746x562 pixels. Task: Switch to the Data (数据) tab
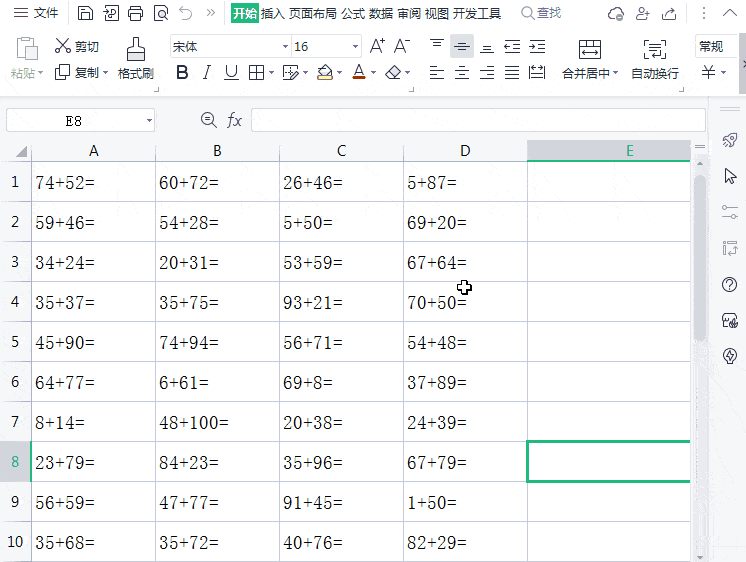tap(381, 13)
